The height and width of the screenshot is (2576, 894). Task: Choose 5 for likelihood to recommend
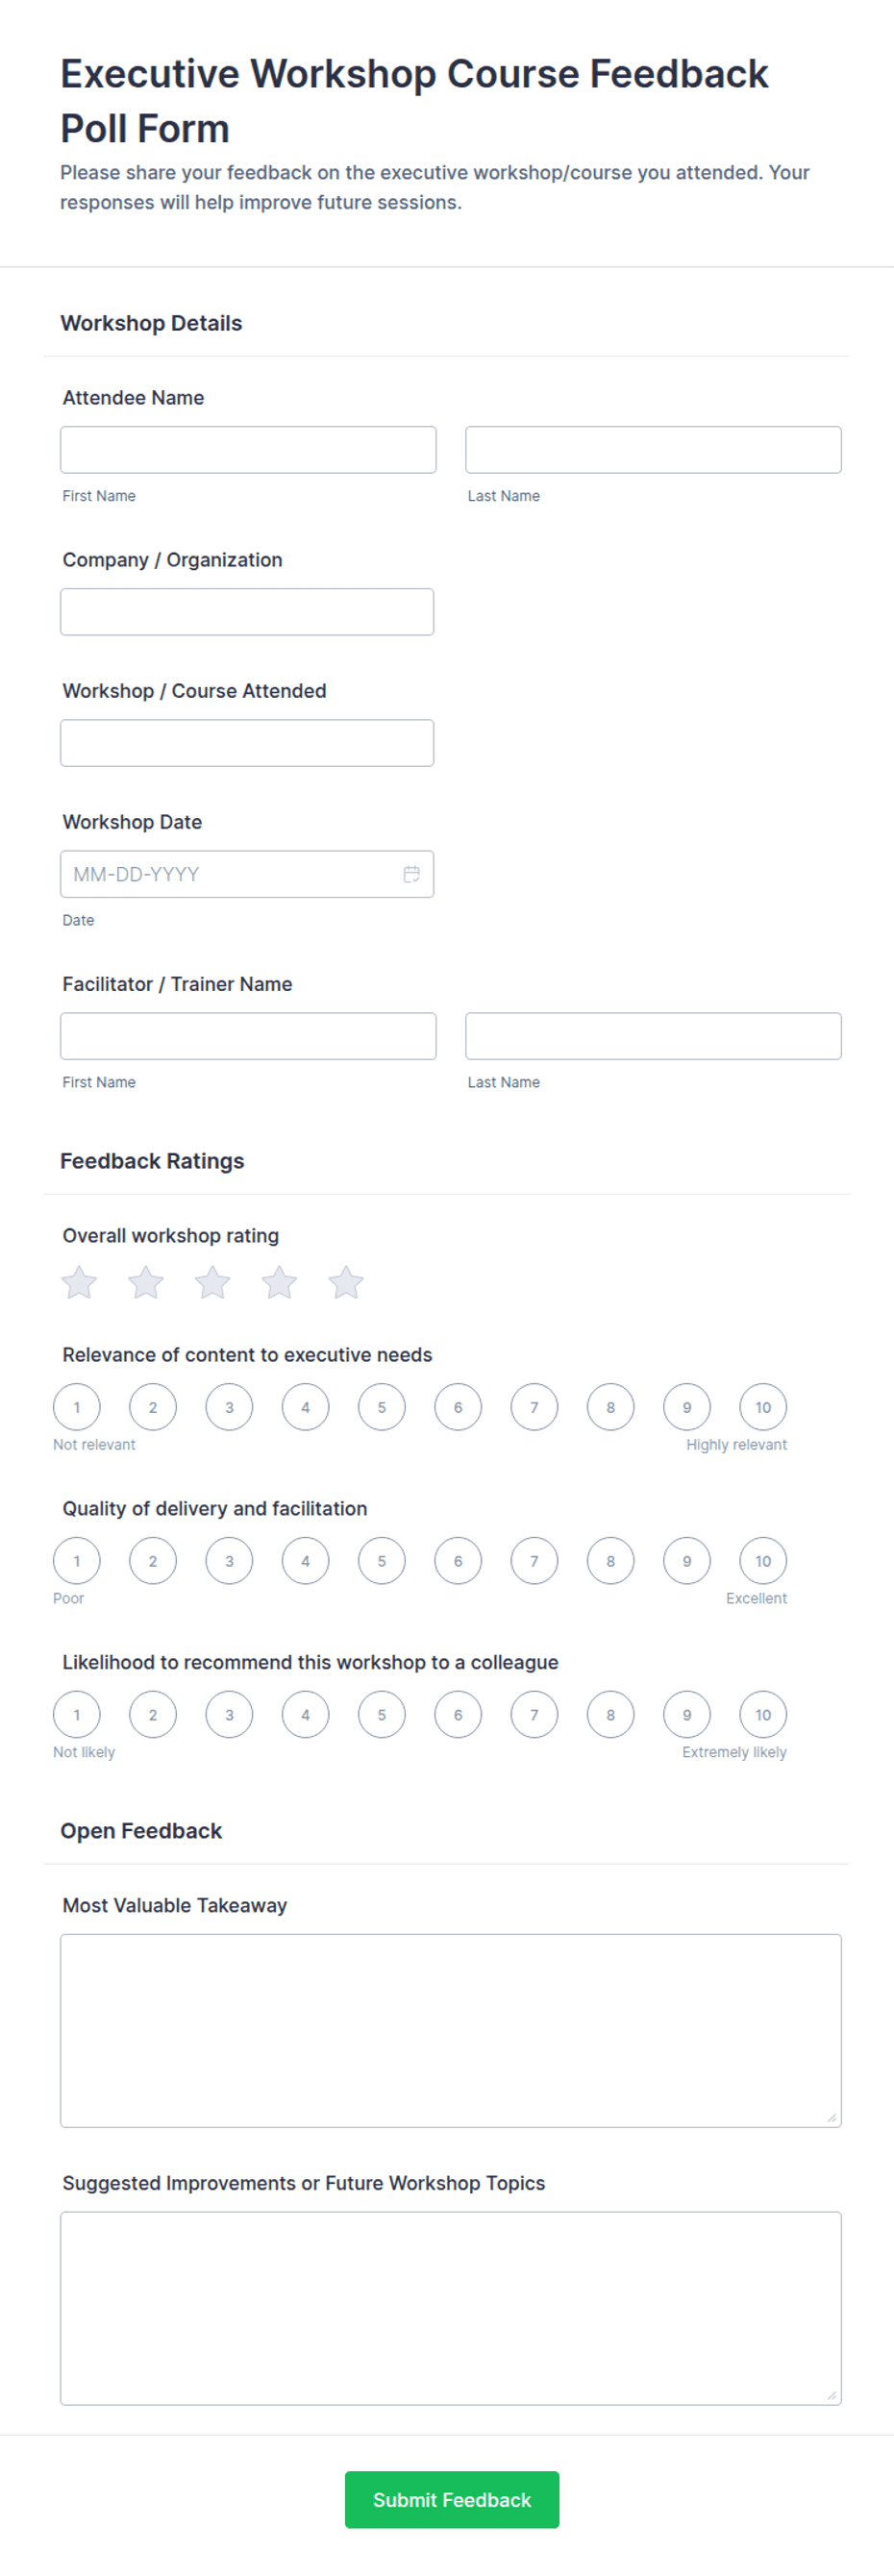(x=382, y=1715)
